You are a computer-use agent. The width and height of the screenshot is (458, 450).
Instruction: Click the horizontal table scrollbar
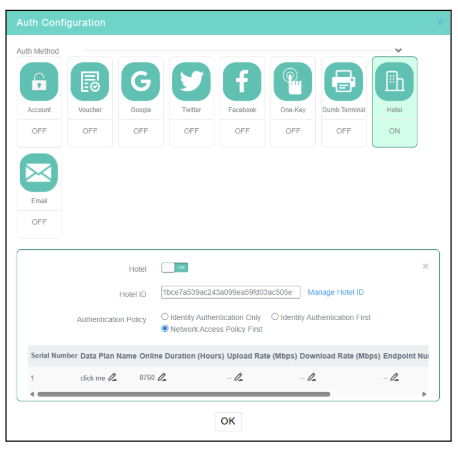(x=184, y=394)
